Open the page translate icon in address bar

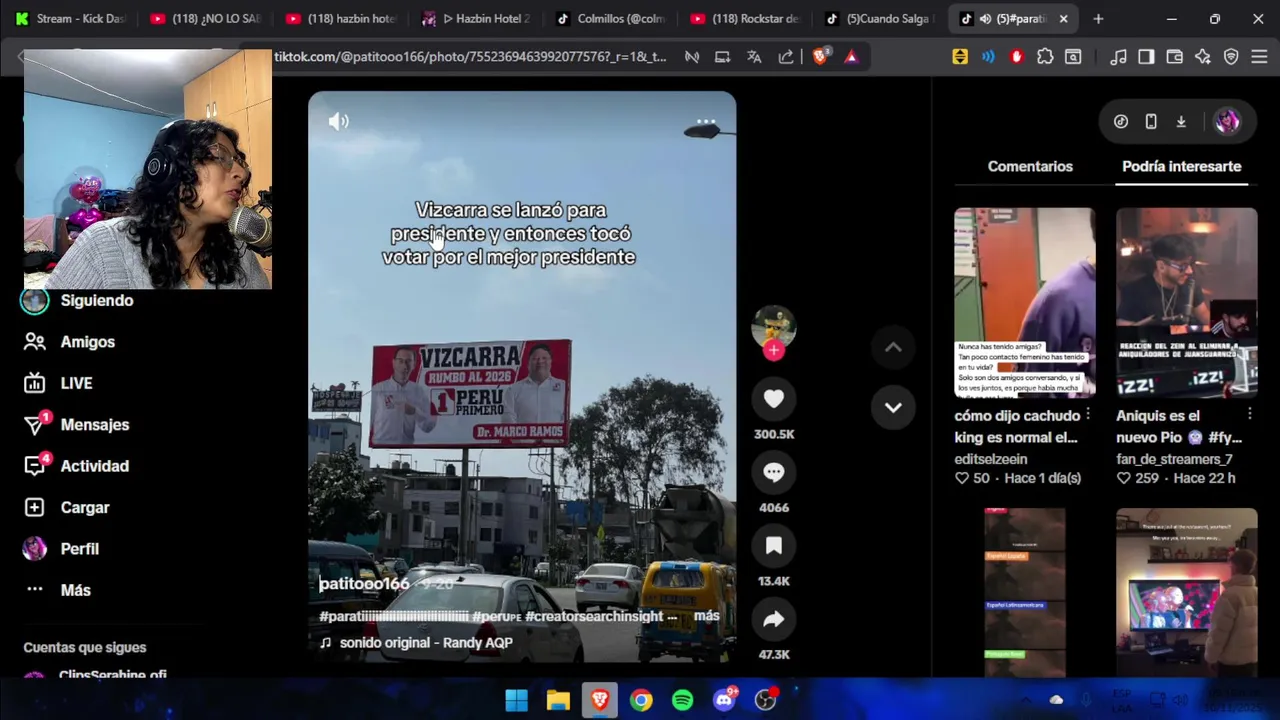click(x=754, y=57)
